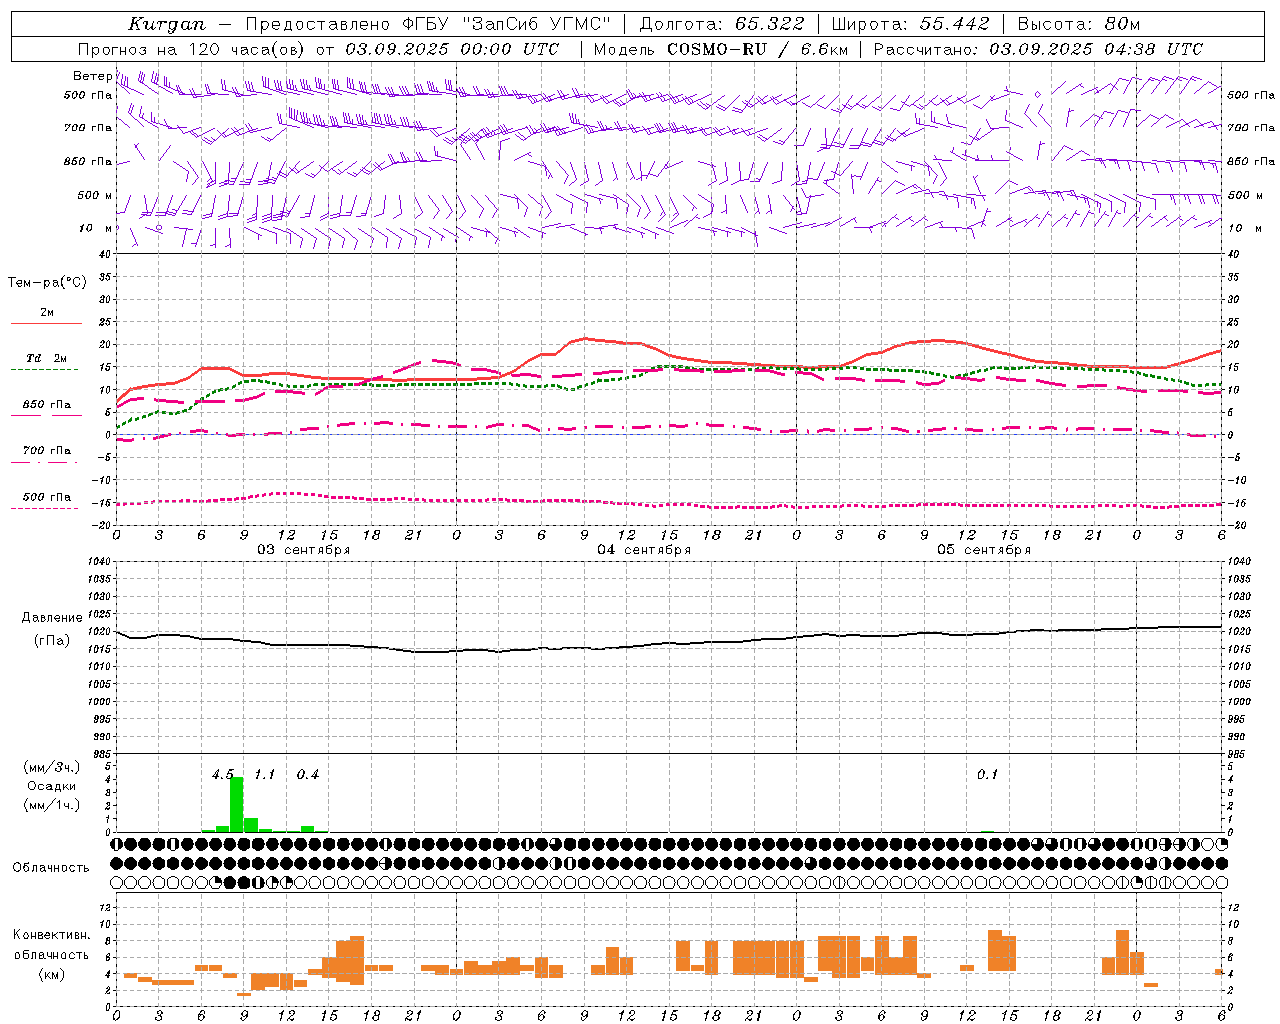The width and height of the screenshot is (1280, 1024).
Task: Click the 04 сентября date label
Action: (644, 550)
